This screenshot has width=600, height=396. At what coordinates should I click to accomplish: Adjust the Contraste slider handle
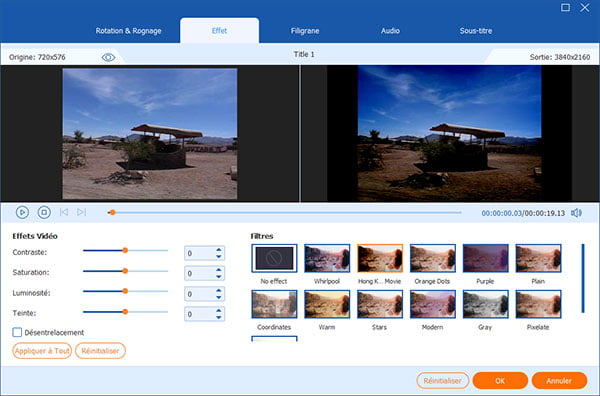[x=125, y=250]
